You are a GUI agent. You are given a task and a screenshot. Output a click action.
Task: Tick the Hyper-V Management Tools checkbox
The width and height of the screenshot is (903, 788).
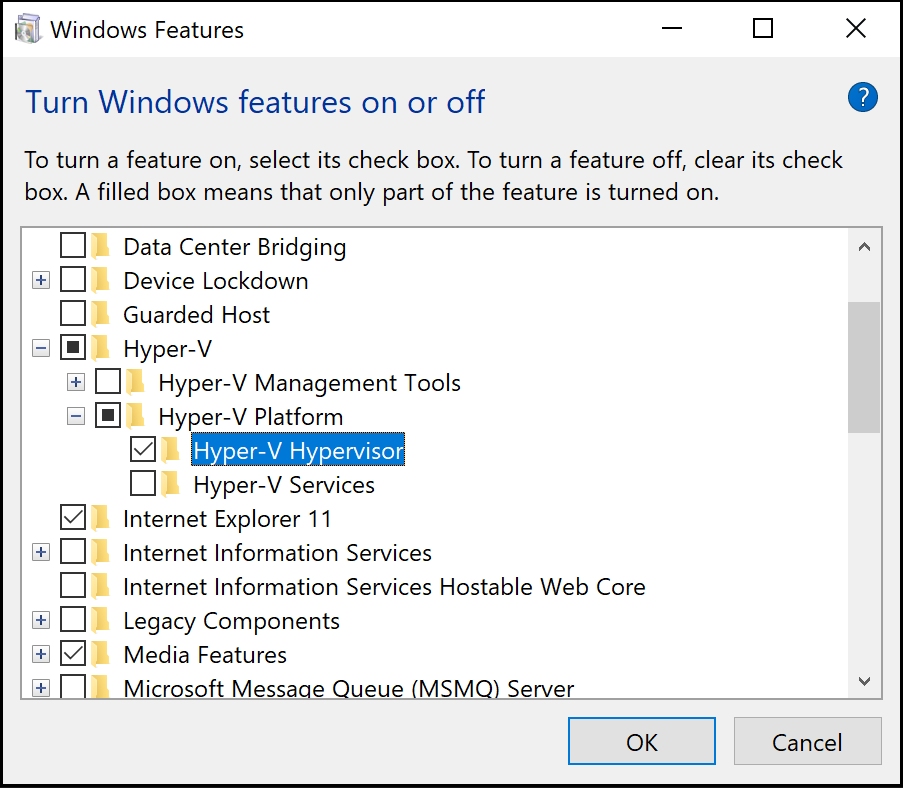tap(108, 383)
